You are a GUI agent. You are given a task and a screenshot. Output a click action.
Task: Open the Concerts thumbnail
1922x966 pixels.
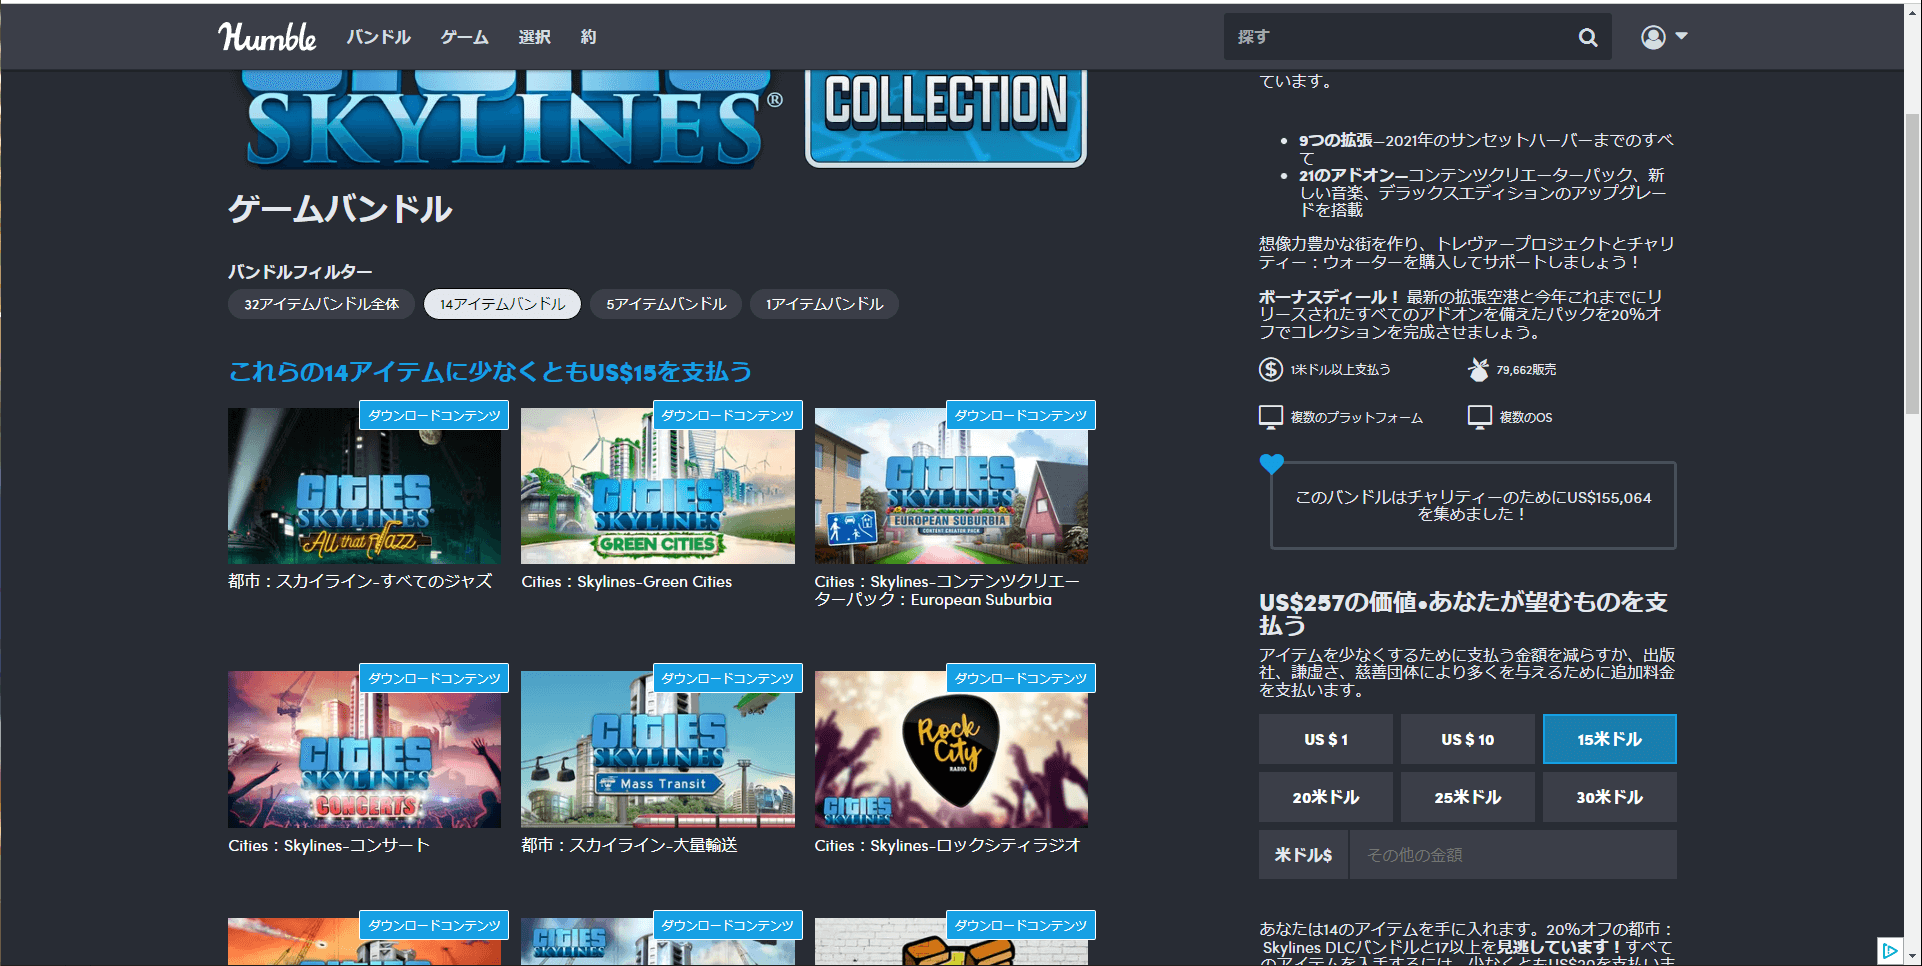click(x=364, y=749)
